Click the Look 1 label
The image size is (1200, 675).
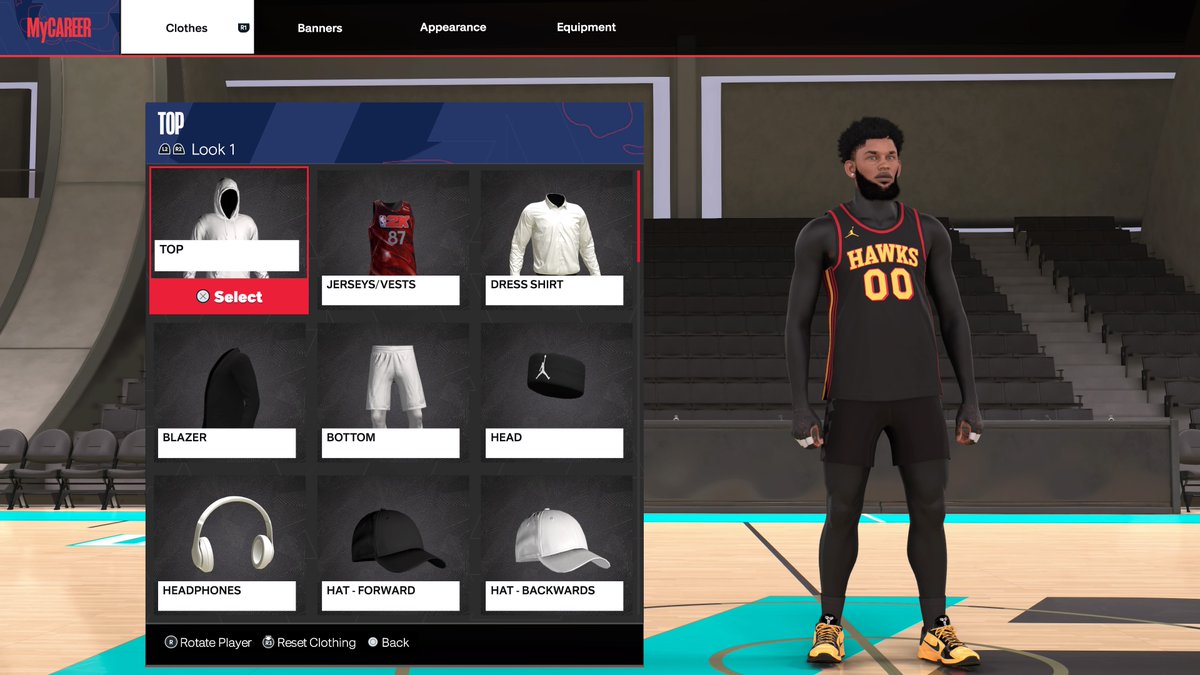tap(213, 149)
